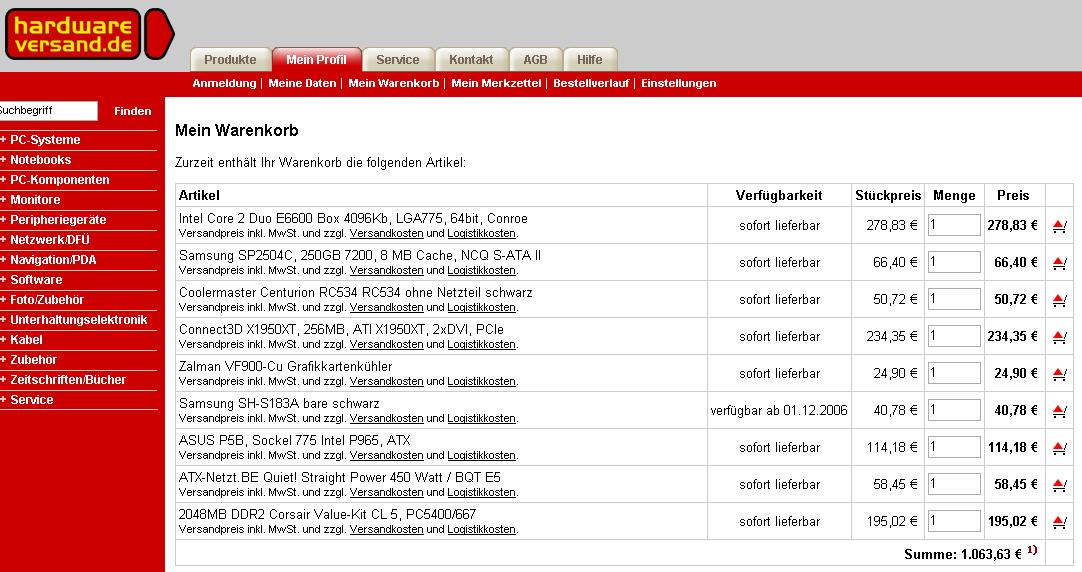Open Mein Warenkorb submenu link
This screenshot has height=572, width=1082.
coord(393,83)
